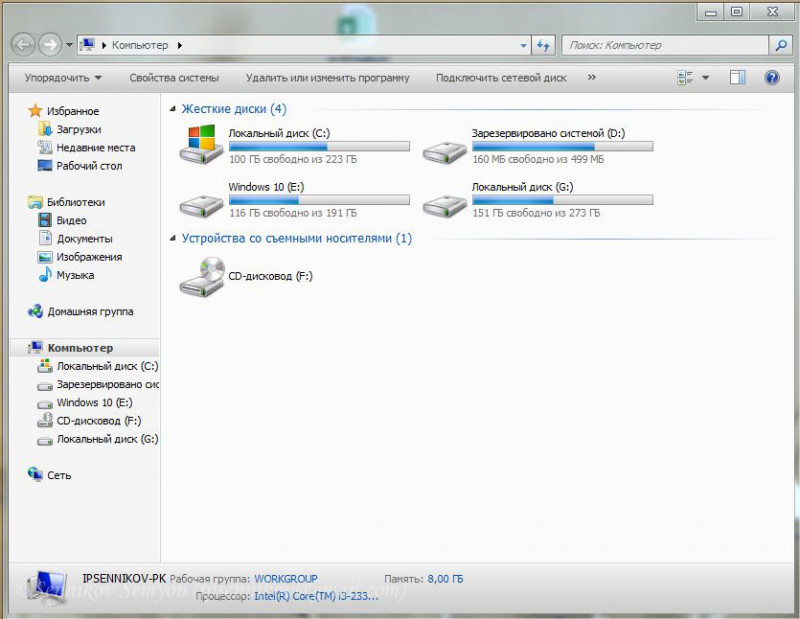Click the Зарезервировано системой (D:) usage bar
The width and height of the screenshot is (800, 619).
click(562, 146)
